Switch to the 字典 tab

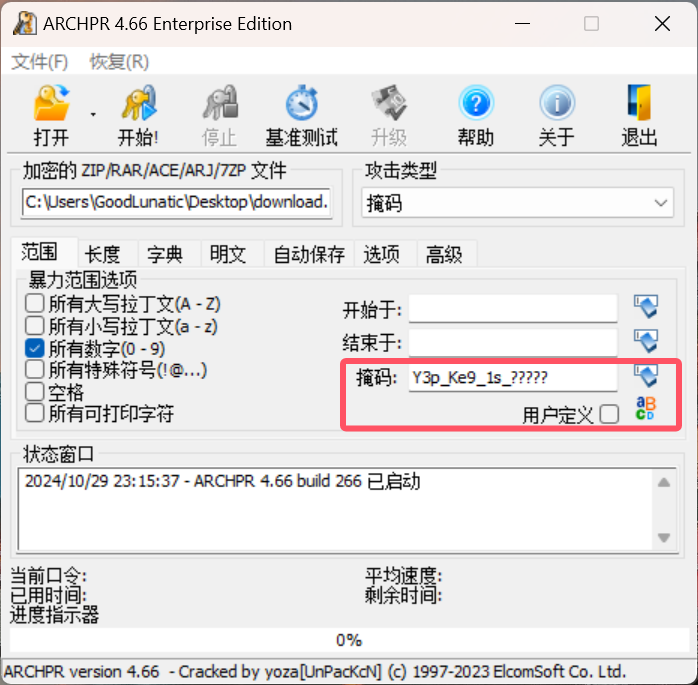[165, 254]
